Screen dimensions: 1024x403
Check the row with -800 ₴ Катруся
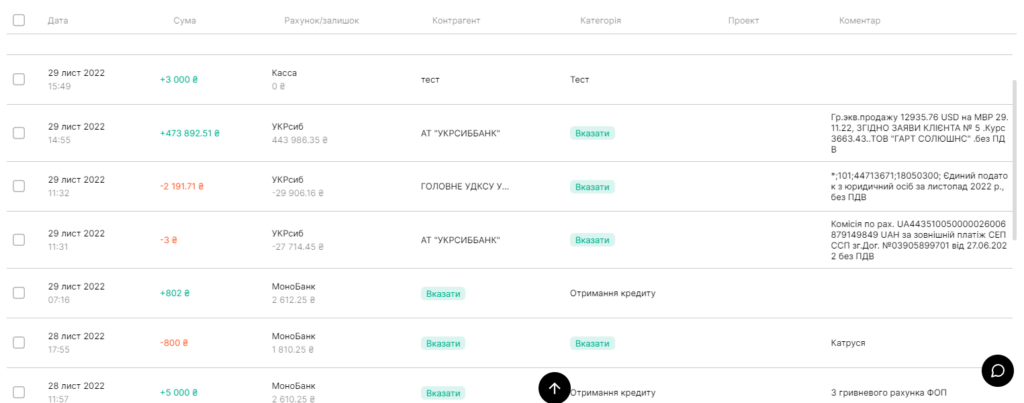pyautogui.click(x=19, y=342)
